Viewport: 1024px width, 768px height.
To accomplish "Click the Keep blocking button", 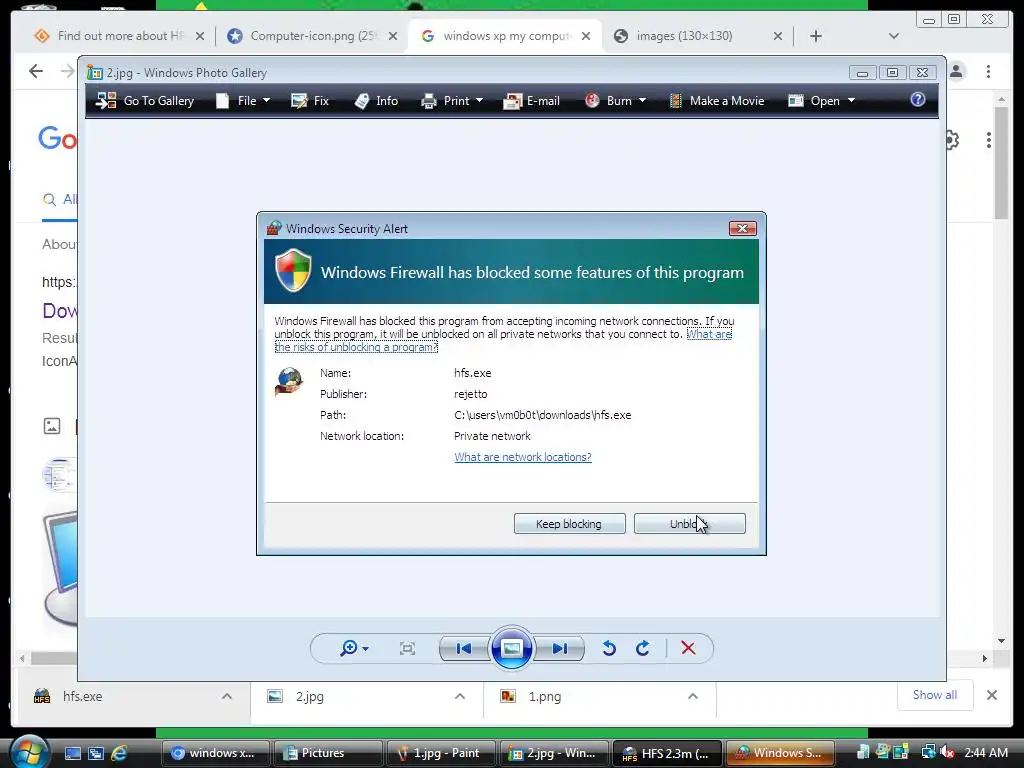I will (x=569, y=524).
